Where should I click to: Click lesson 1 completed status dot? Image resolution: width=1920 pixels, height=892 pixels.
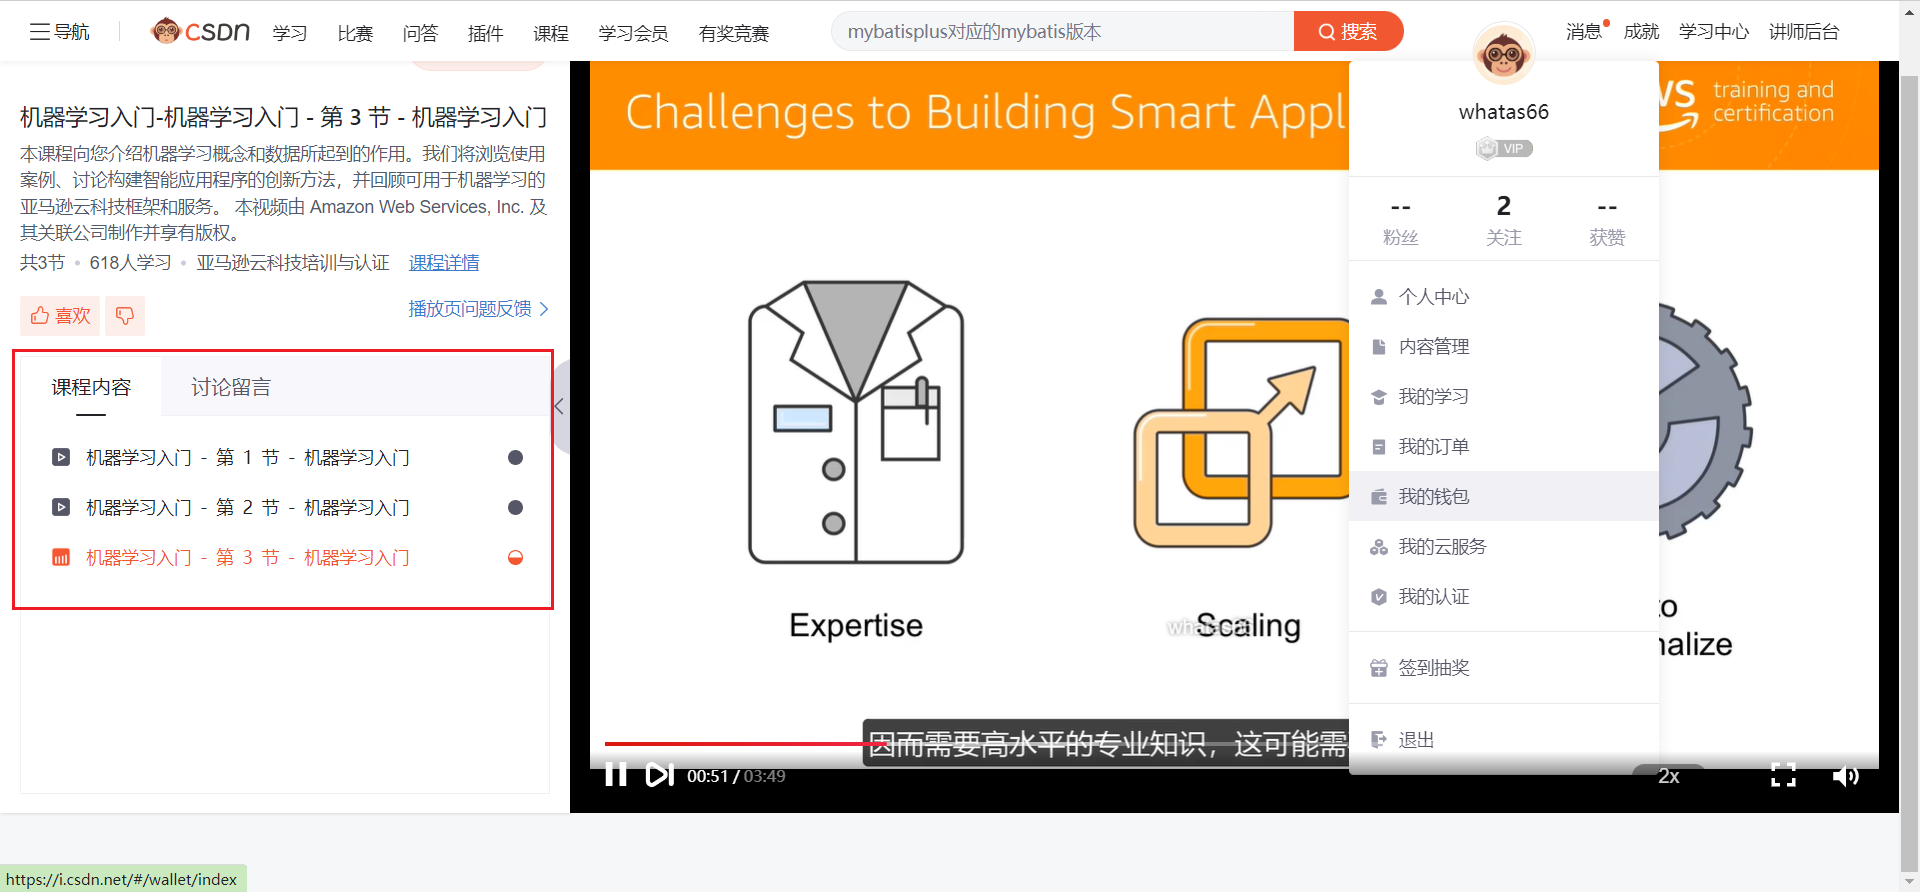click(x=516, y=458)
